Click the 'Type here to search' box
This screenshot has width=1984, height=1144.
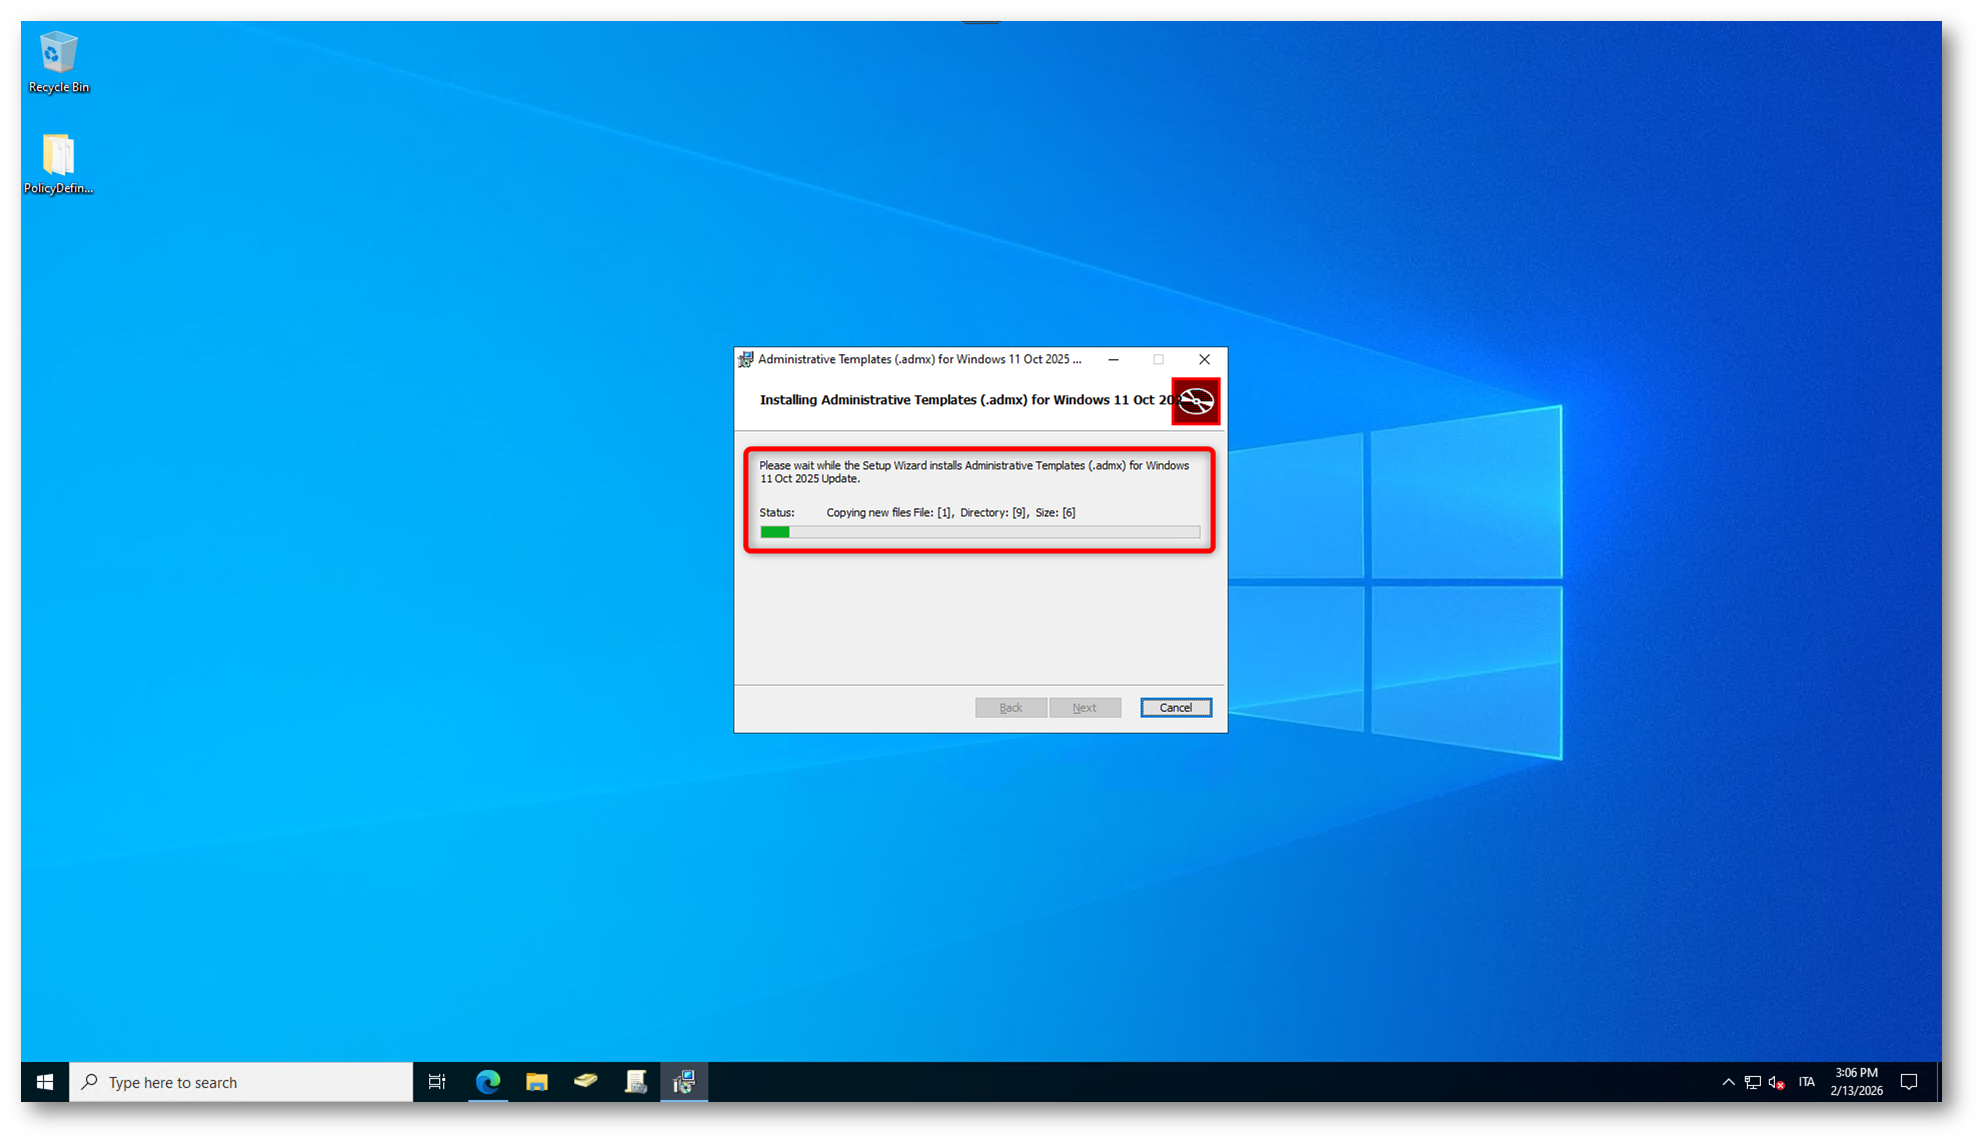click(241, 1082)
